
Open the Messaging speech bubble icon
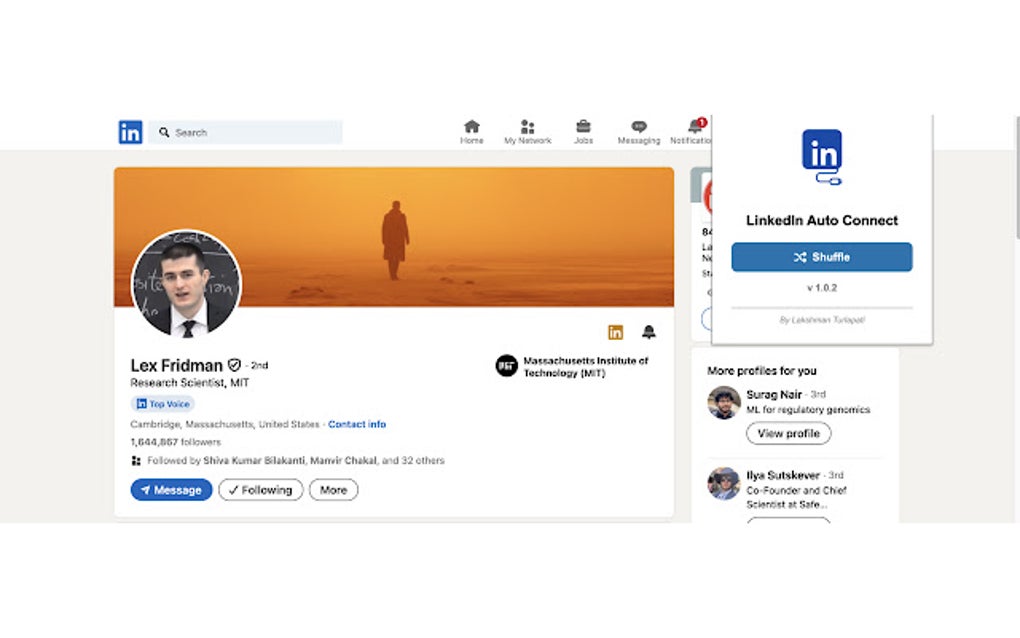coord(639,130)
